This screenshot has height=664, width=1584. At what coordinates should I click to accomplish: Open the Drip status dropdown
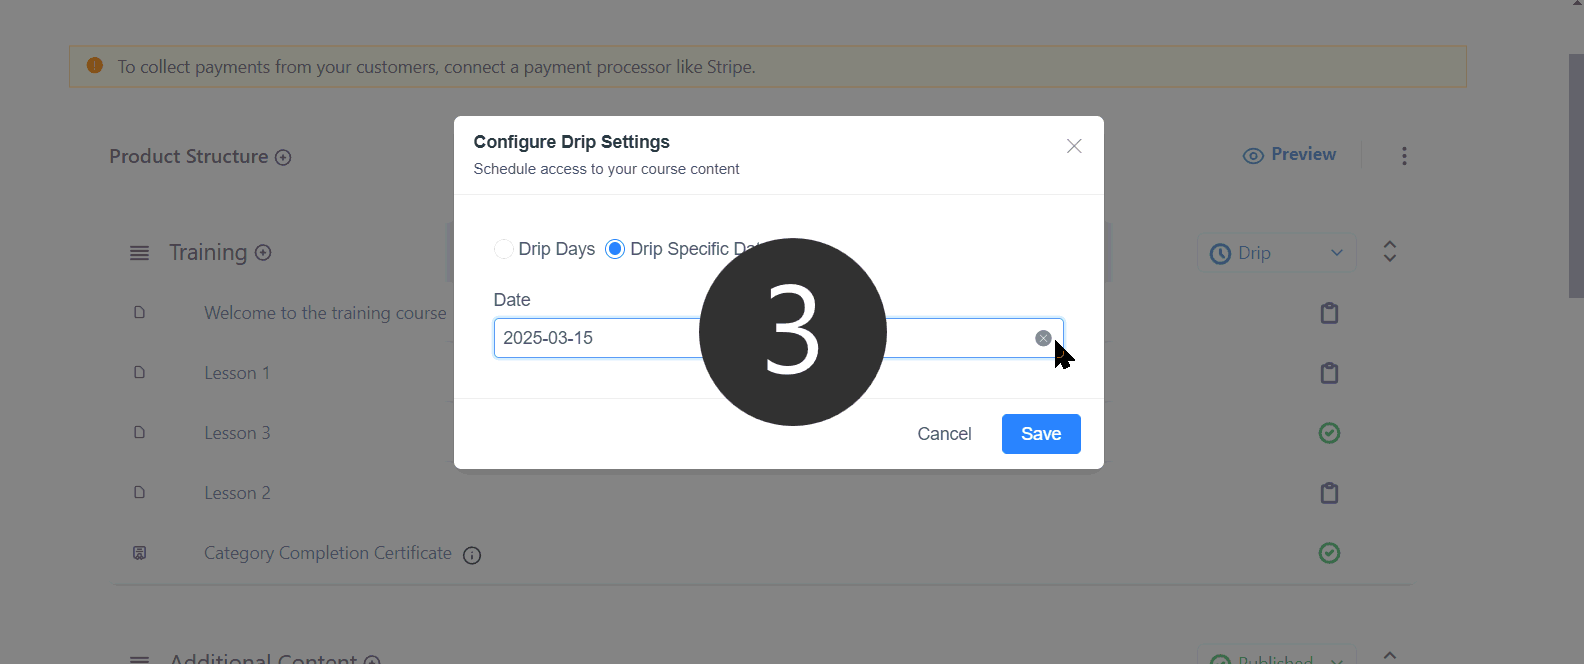coord(1277,253)
